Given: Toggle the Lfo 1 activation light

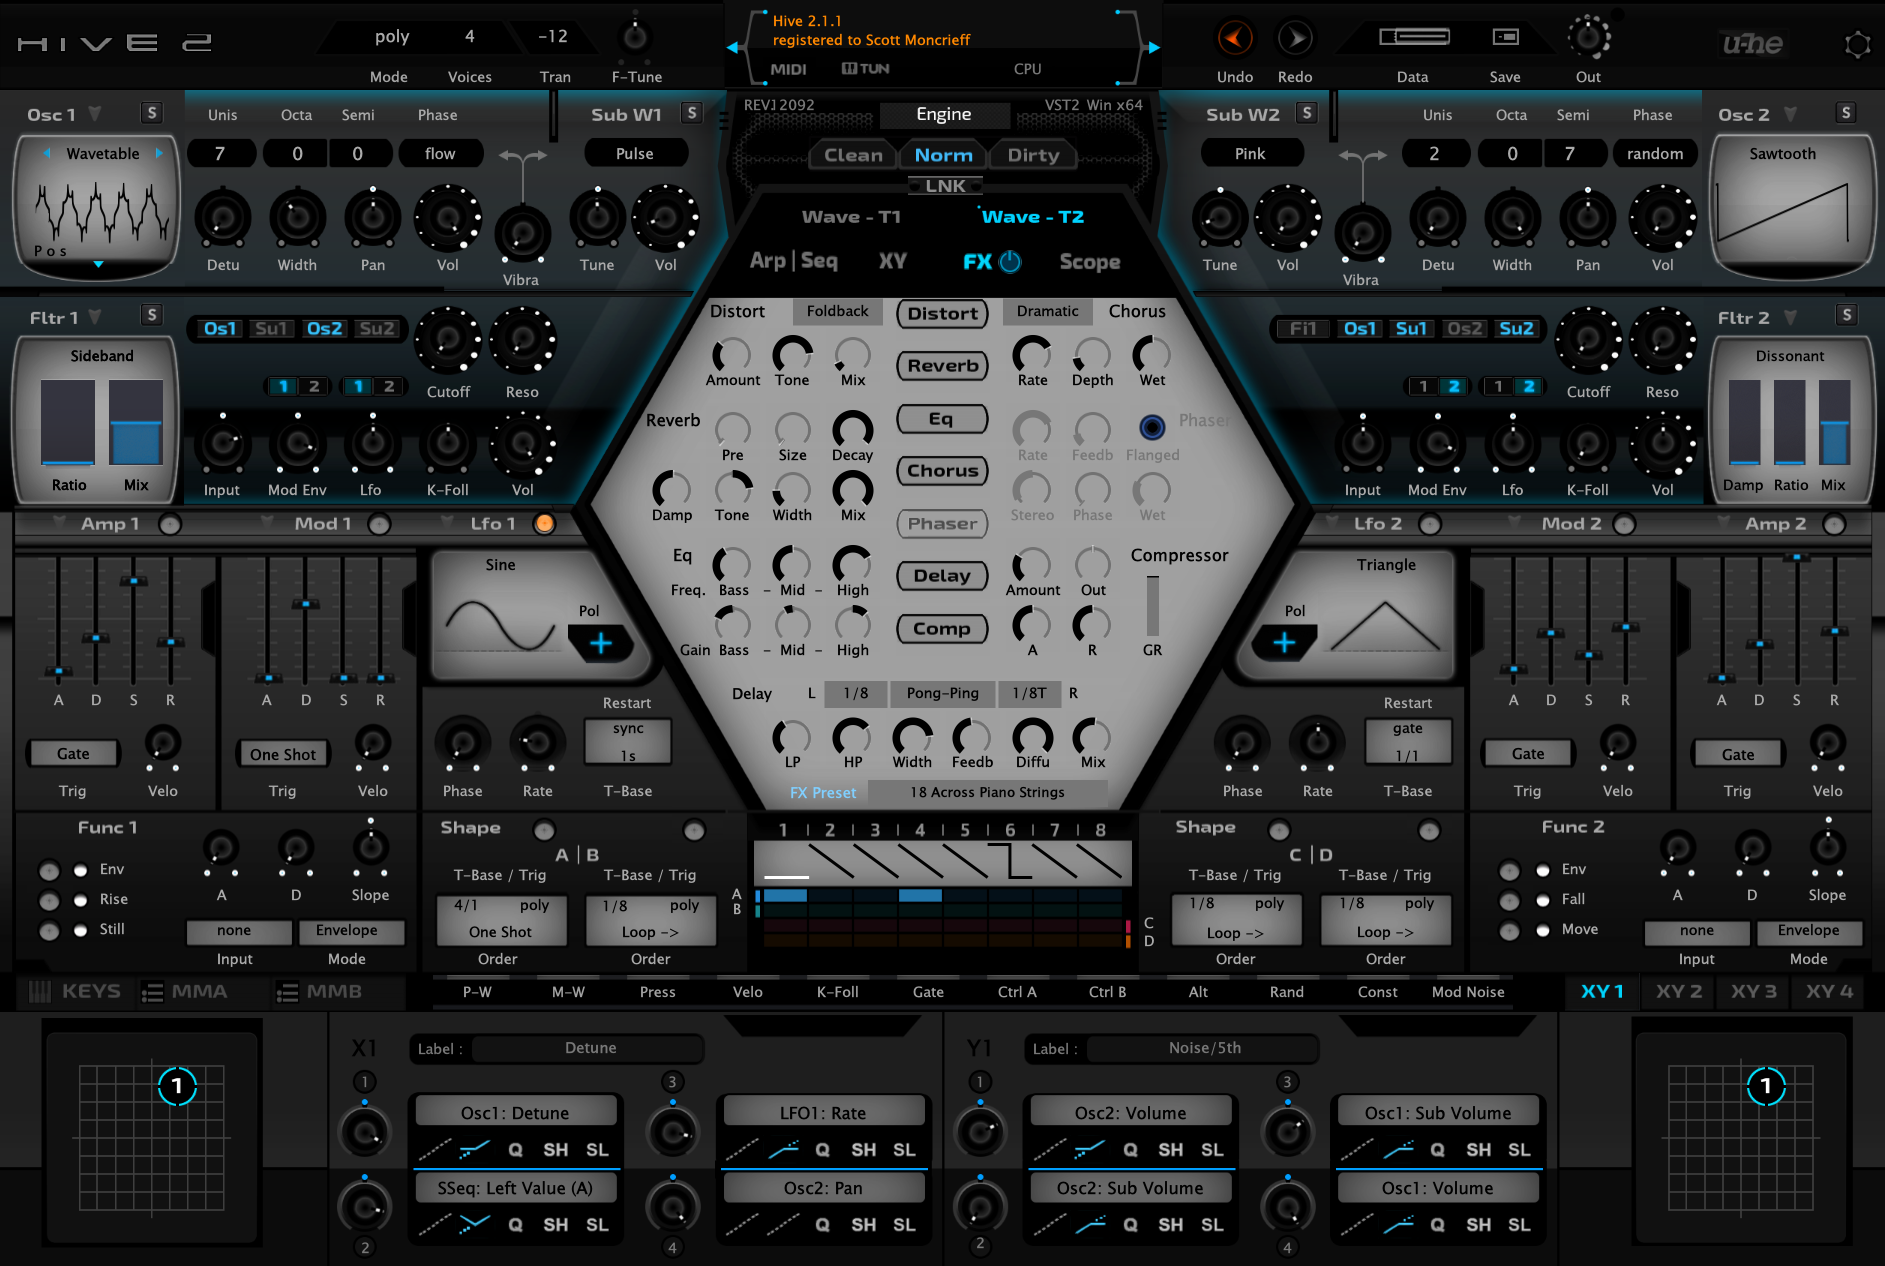Looking at the screenshot, I should pyautogui.click(x=544, y=523).
